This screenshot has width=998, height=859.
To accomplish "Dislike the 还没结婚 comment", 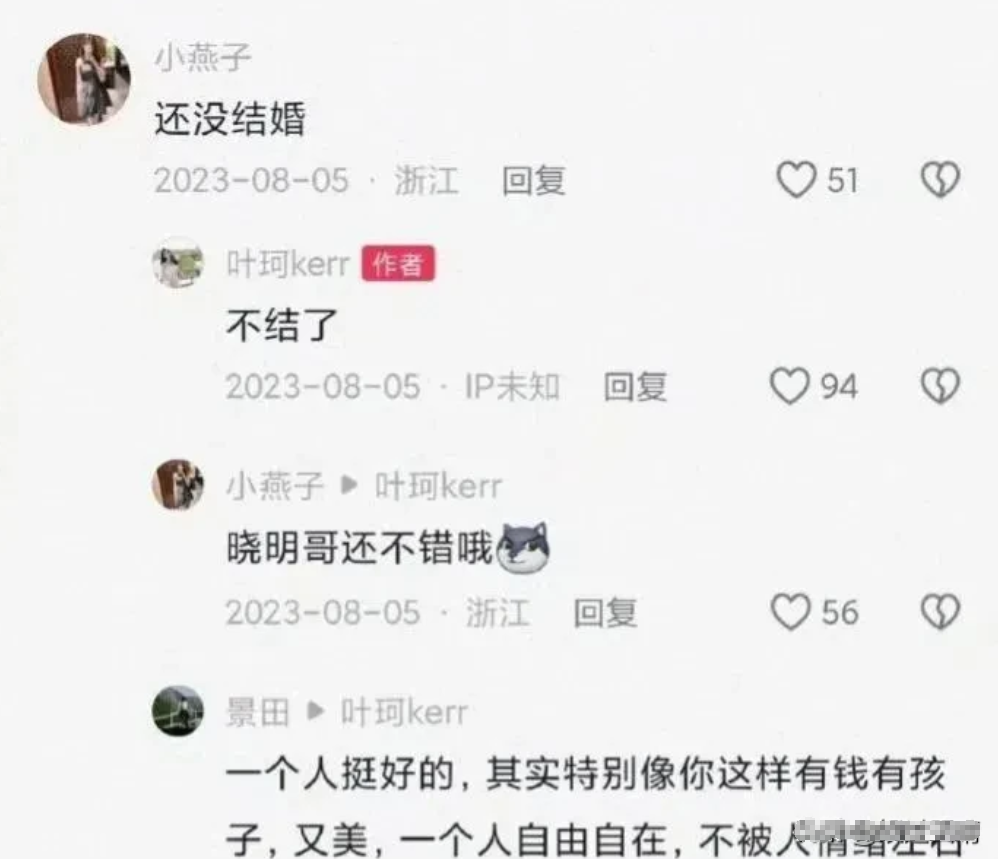I will [941, 179].
